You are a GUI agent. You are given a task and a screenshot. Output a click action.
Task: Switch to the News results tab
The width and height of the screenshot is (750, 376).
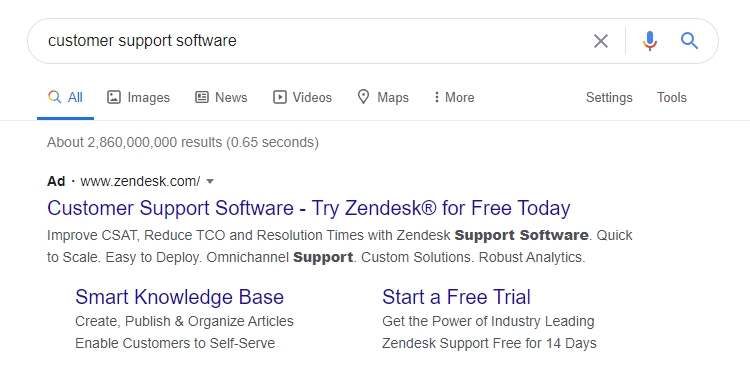coord(221,97)
